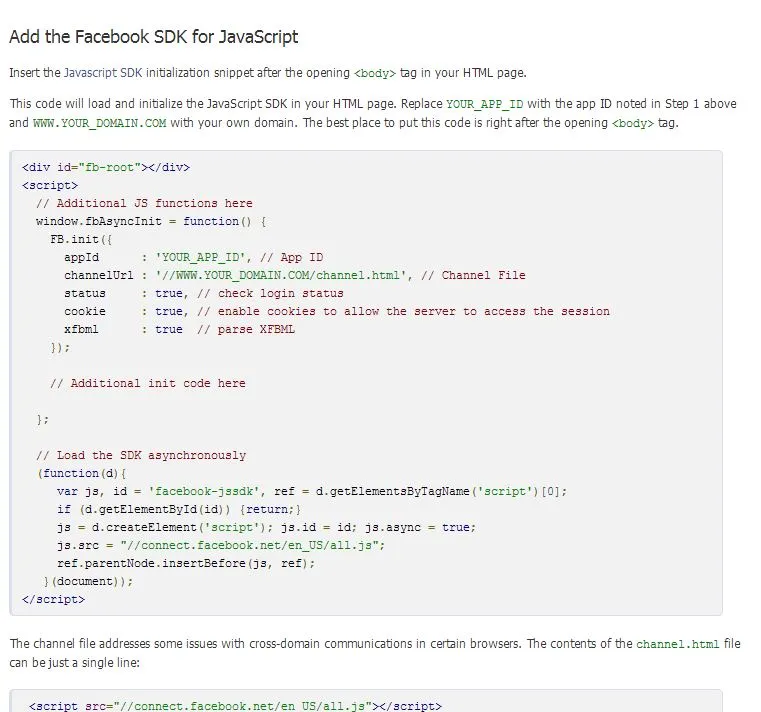Click the script src line in the bottom code block

click(x=235, y=706)
